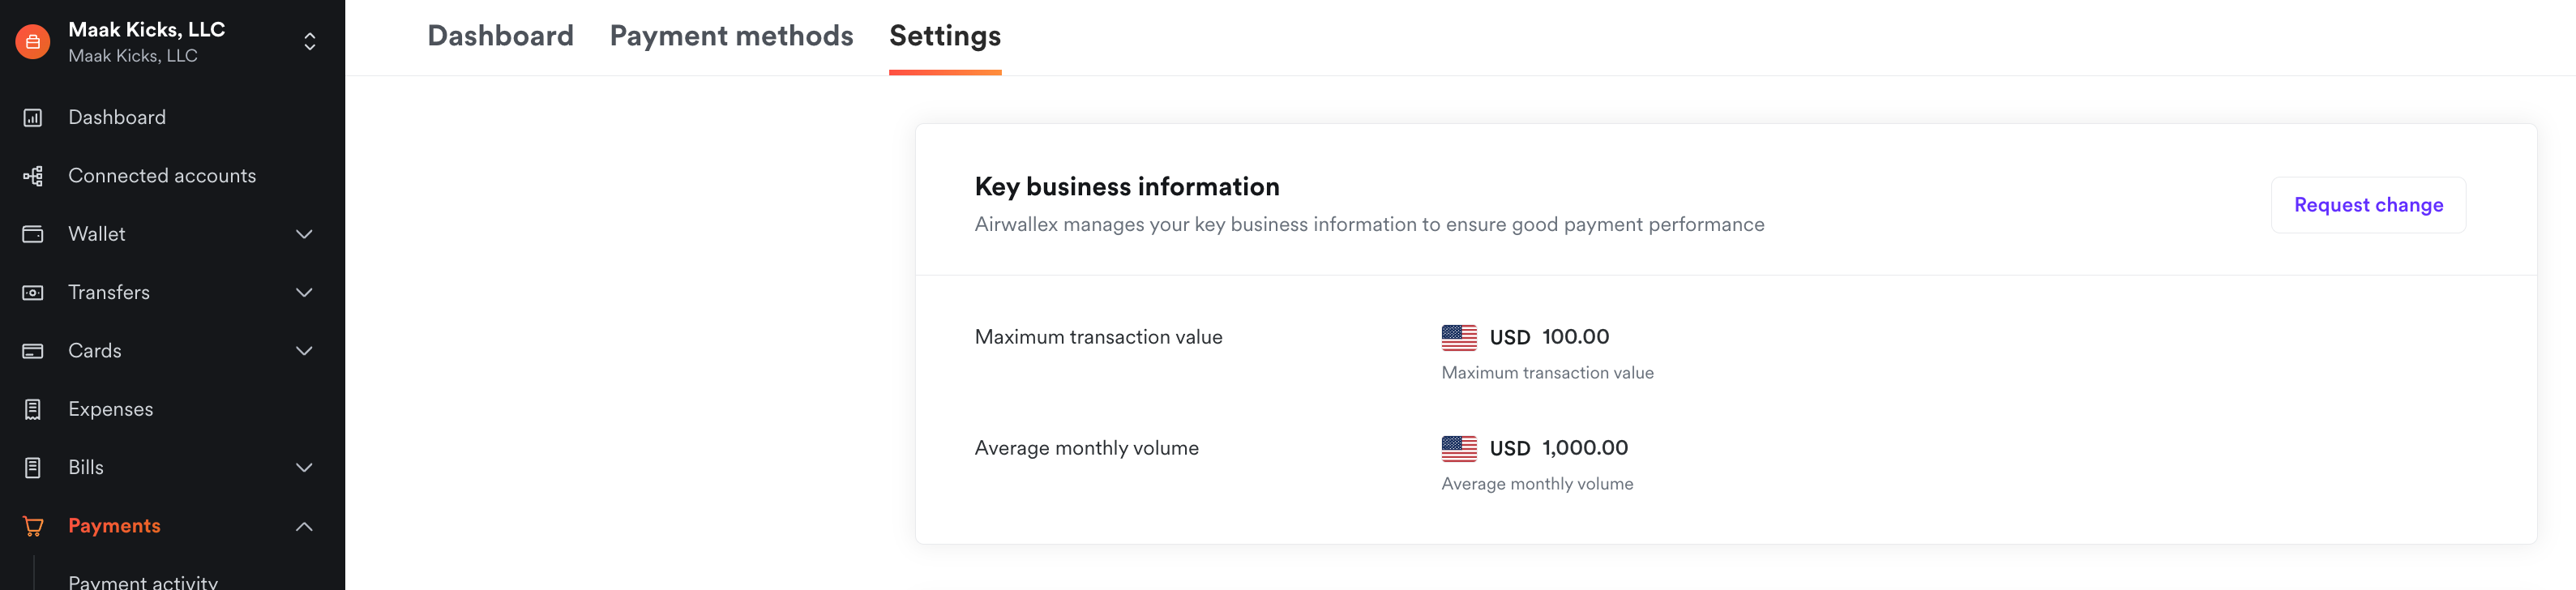Image resolution: width=2576 pixels, height=590 pixels.
Task: Open Payment activity in sidebar
Action: point(143,581)
